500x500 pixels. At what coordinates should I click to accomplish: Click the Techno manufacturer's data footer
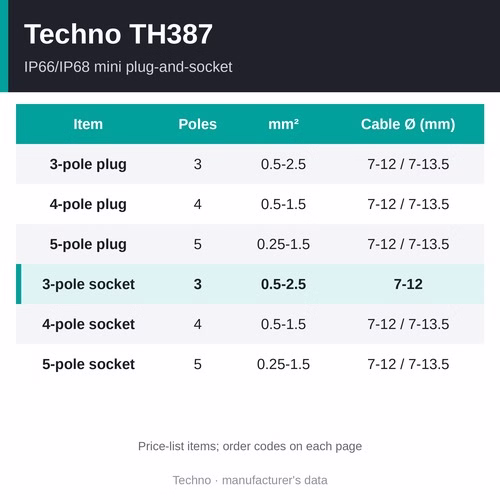point(250,480)
